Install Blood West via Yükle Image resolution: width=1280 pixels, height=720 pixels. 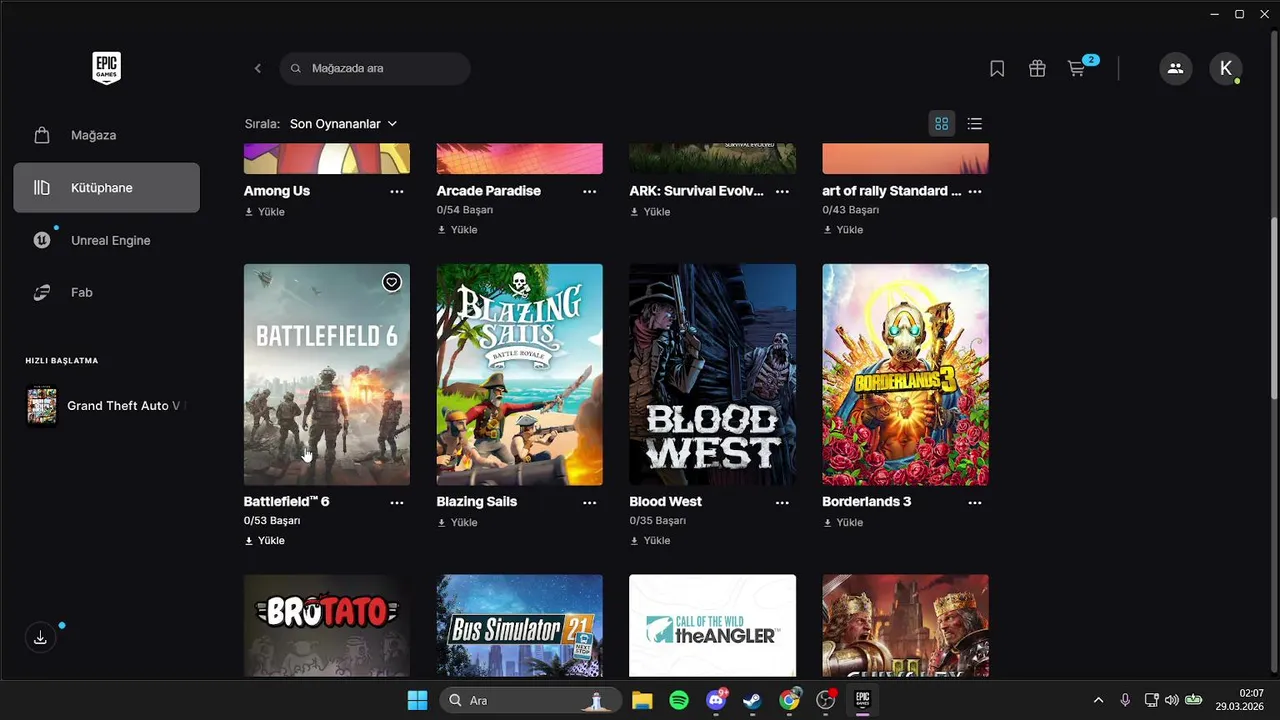pyautogui.click(x=650, y=541)
